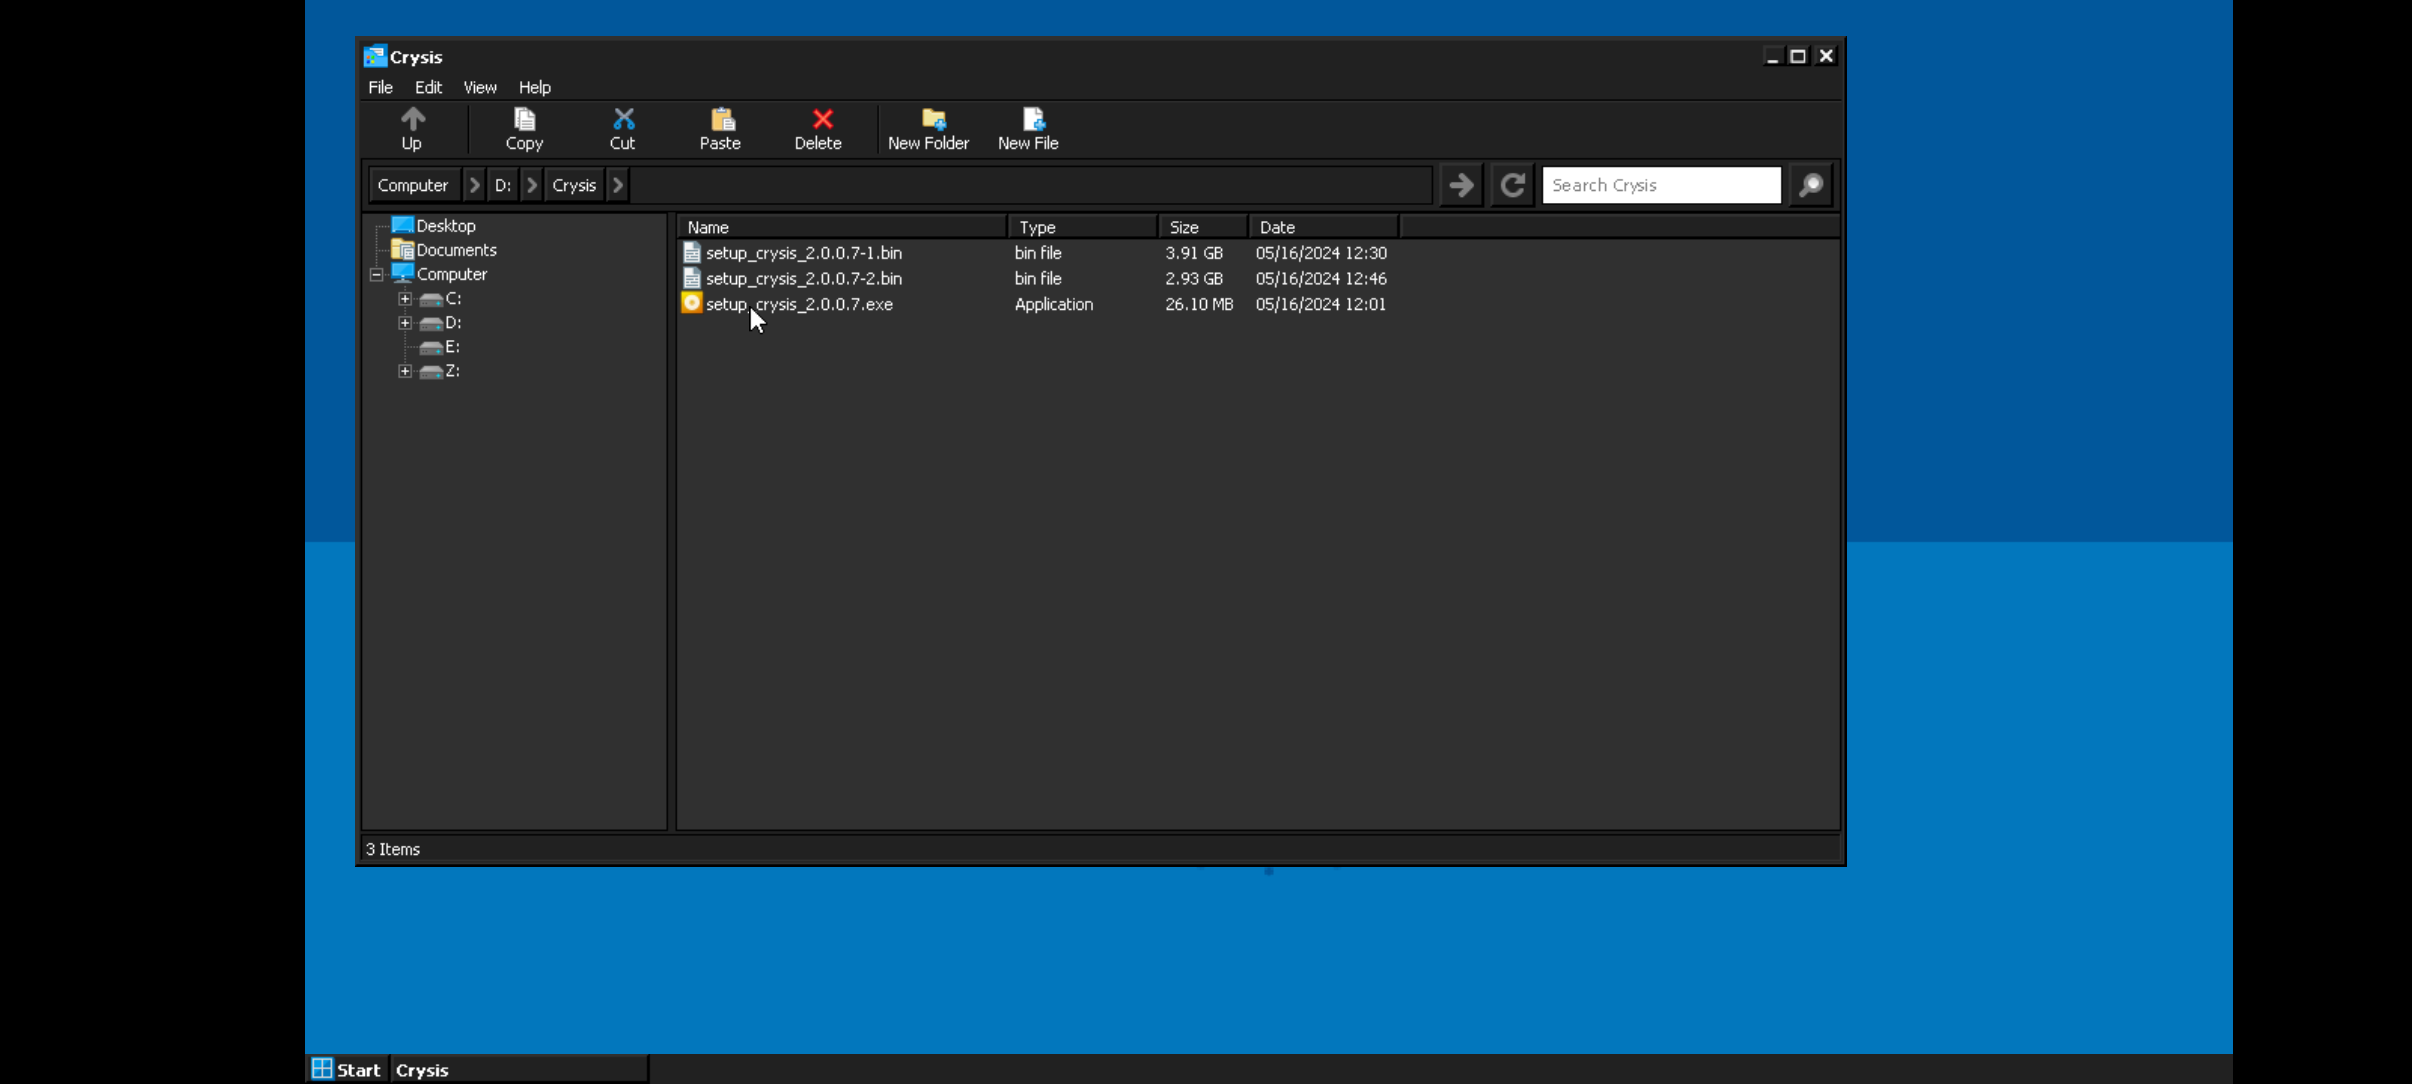This screenshot has width=2412, height=1084.
Task: Click the Go arrow next to address bar
Action: coord(1461,185)
